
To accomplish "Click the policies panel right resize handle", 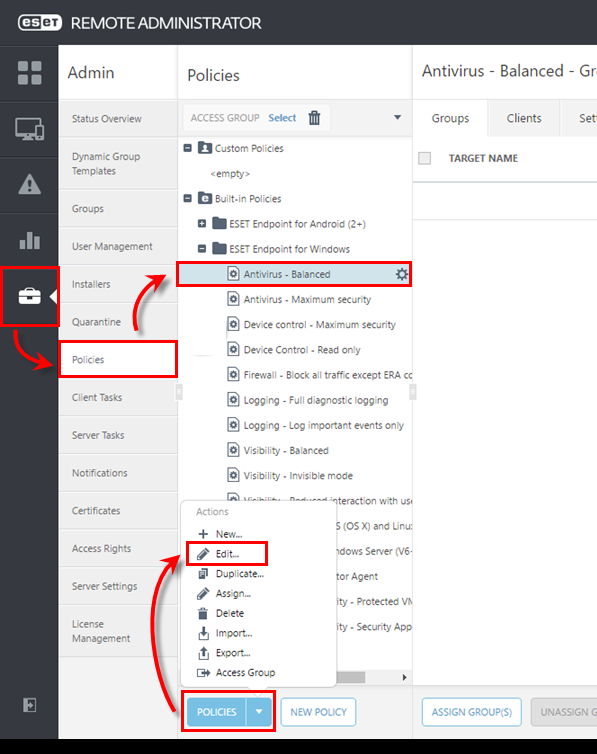I will 412,392.
